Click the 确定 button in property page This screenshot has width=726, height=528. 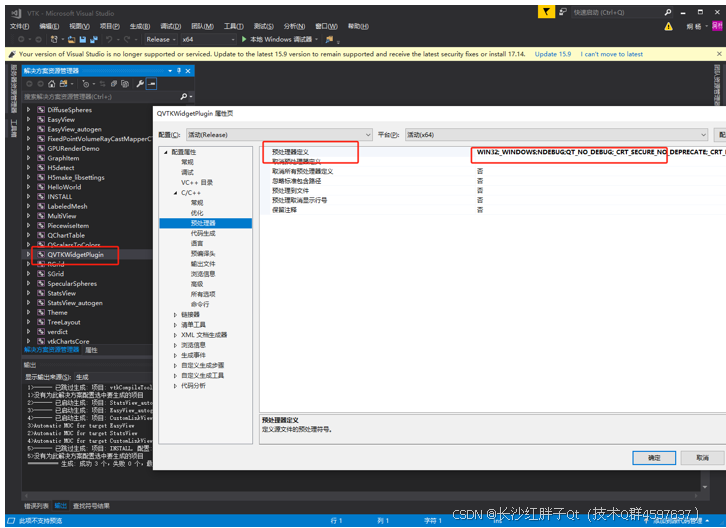tap(654, 458)
